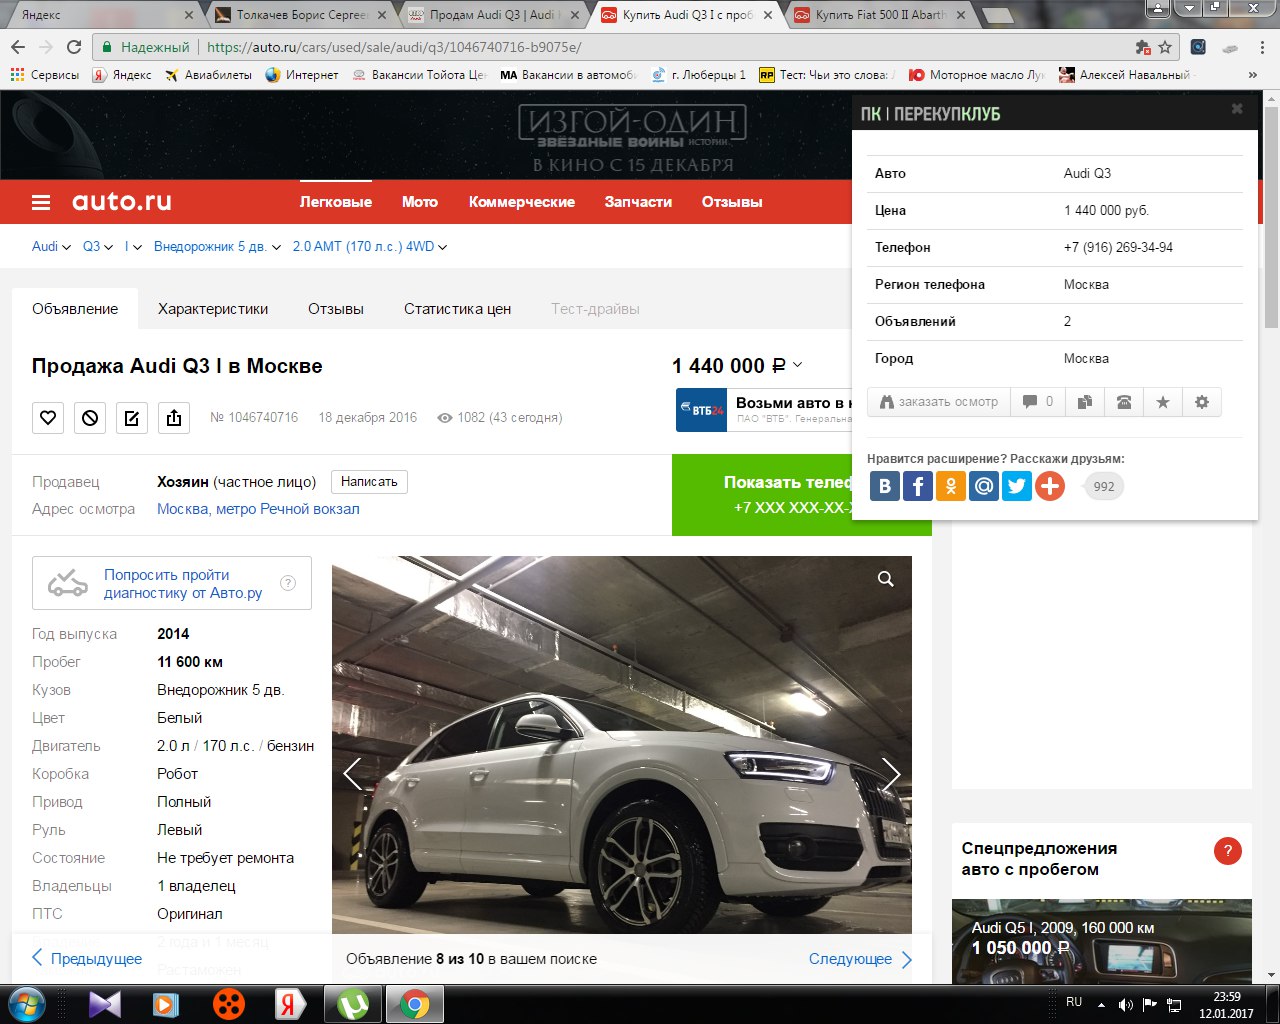Open comments icon in Перекупклуб panel
Screen dimensions: 1280x1024
[1038, 402]
